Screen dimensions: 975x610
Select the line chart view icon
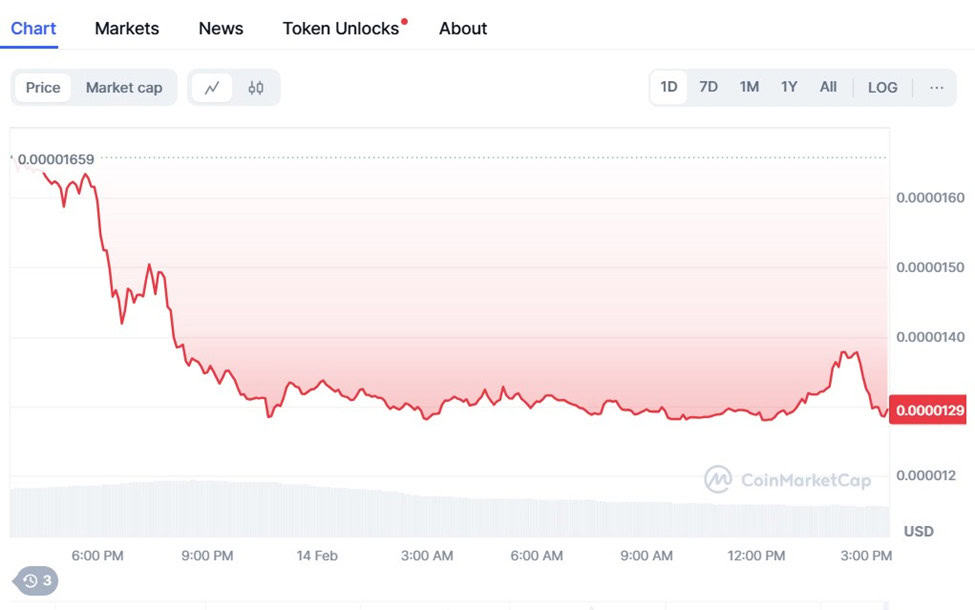211,88
